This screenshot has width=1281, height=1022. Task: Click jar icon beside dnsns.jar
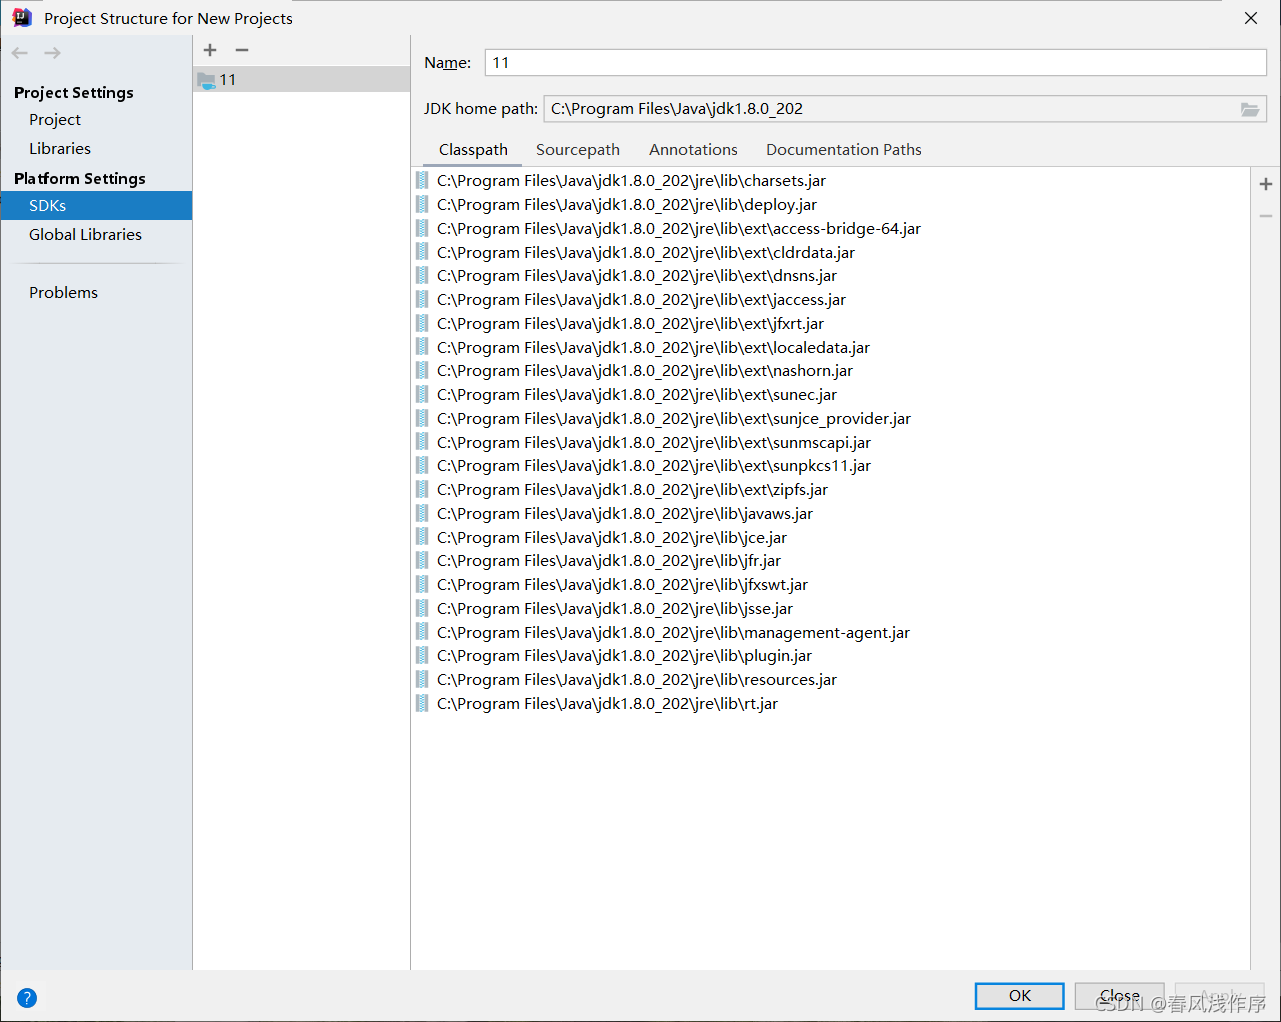tap(422, 276)
